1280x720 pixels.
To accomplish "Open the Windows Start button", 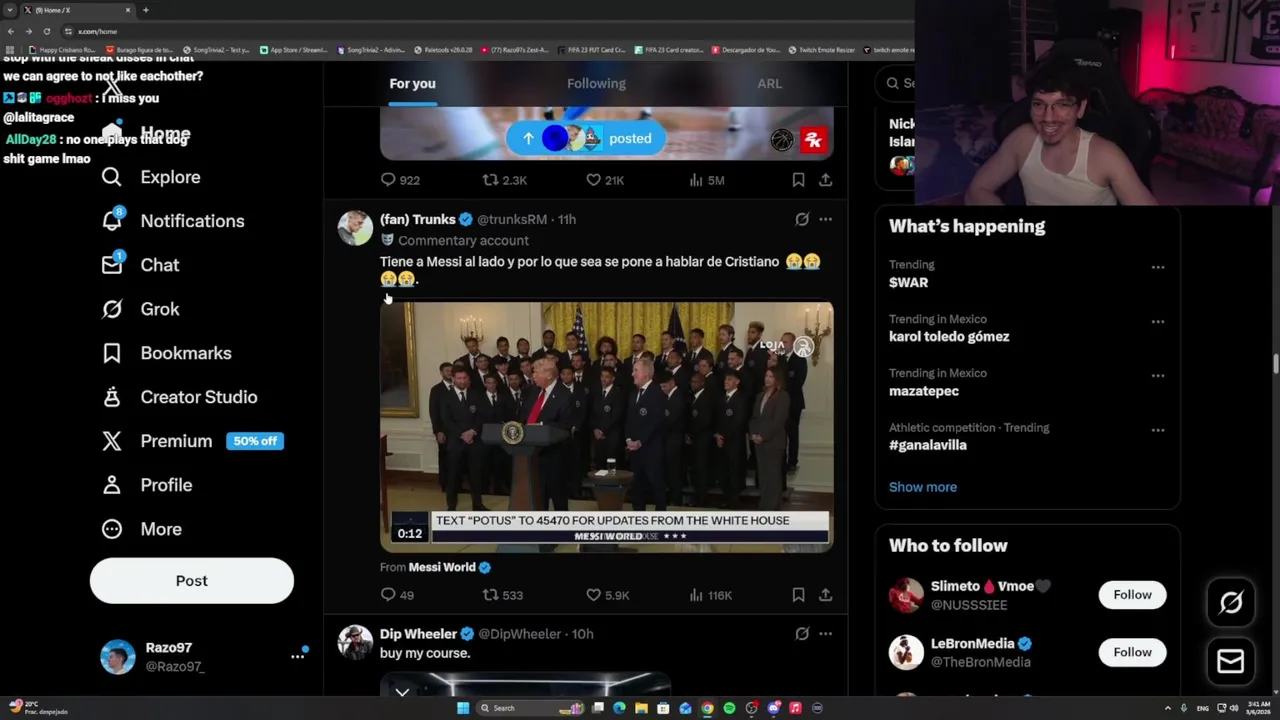I will (x=463, y=708).
